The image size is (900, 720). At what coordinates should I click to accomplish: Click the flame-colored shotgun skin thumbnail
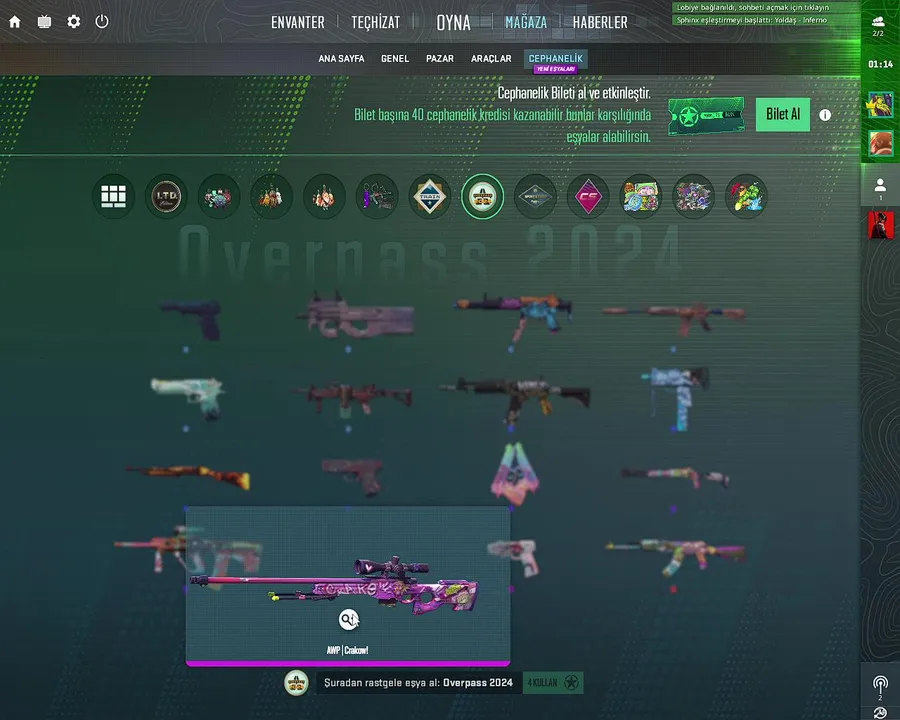[188, 476]
